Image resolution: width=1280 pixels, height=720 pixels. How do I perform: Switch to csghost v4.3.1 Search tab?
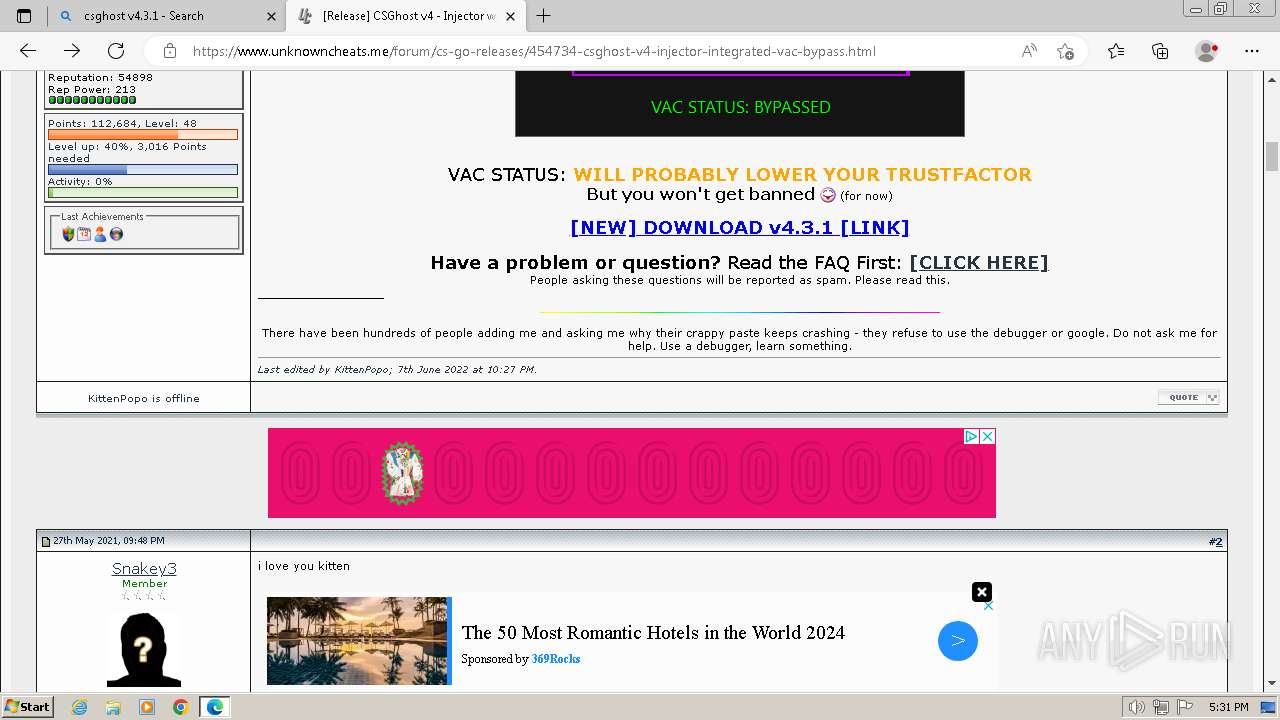point(166,16)
